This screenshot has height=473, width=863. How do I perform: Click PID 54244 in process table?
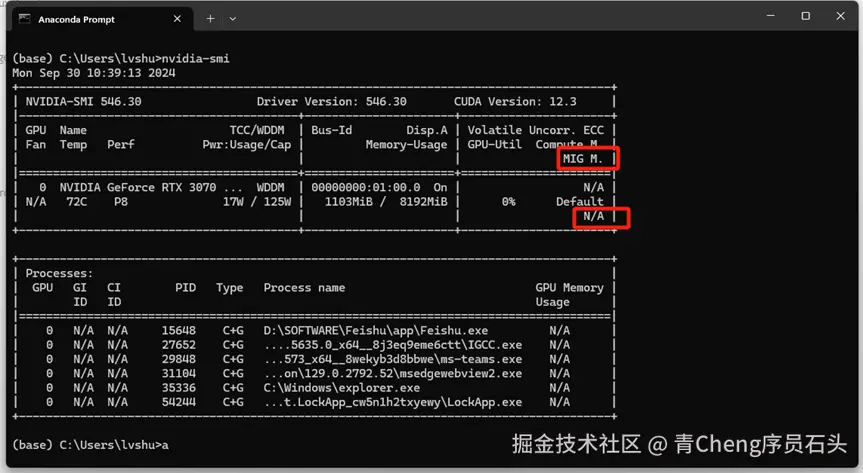click(179, 402)
